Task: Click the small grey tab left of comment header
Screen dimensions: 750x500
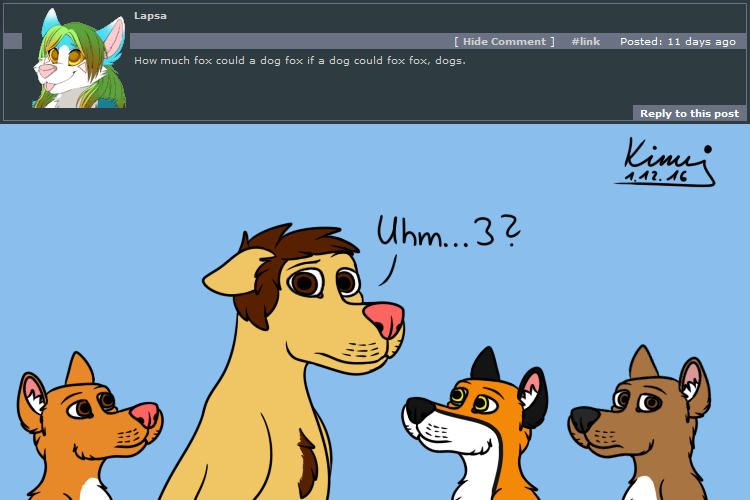Action: point(13,41)
